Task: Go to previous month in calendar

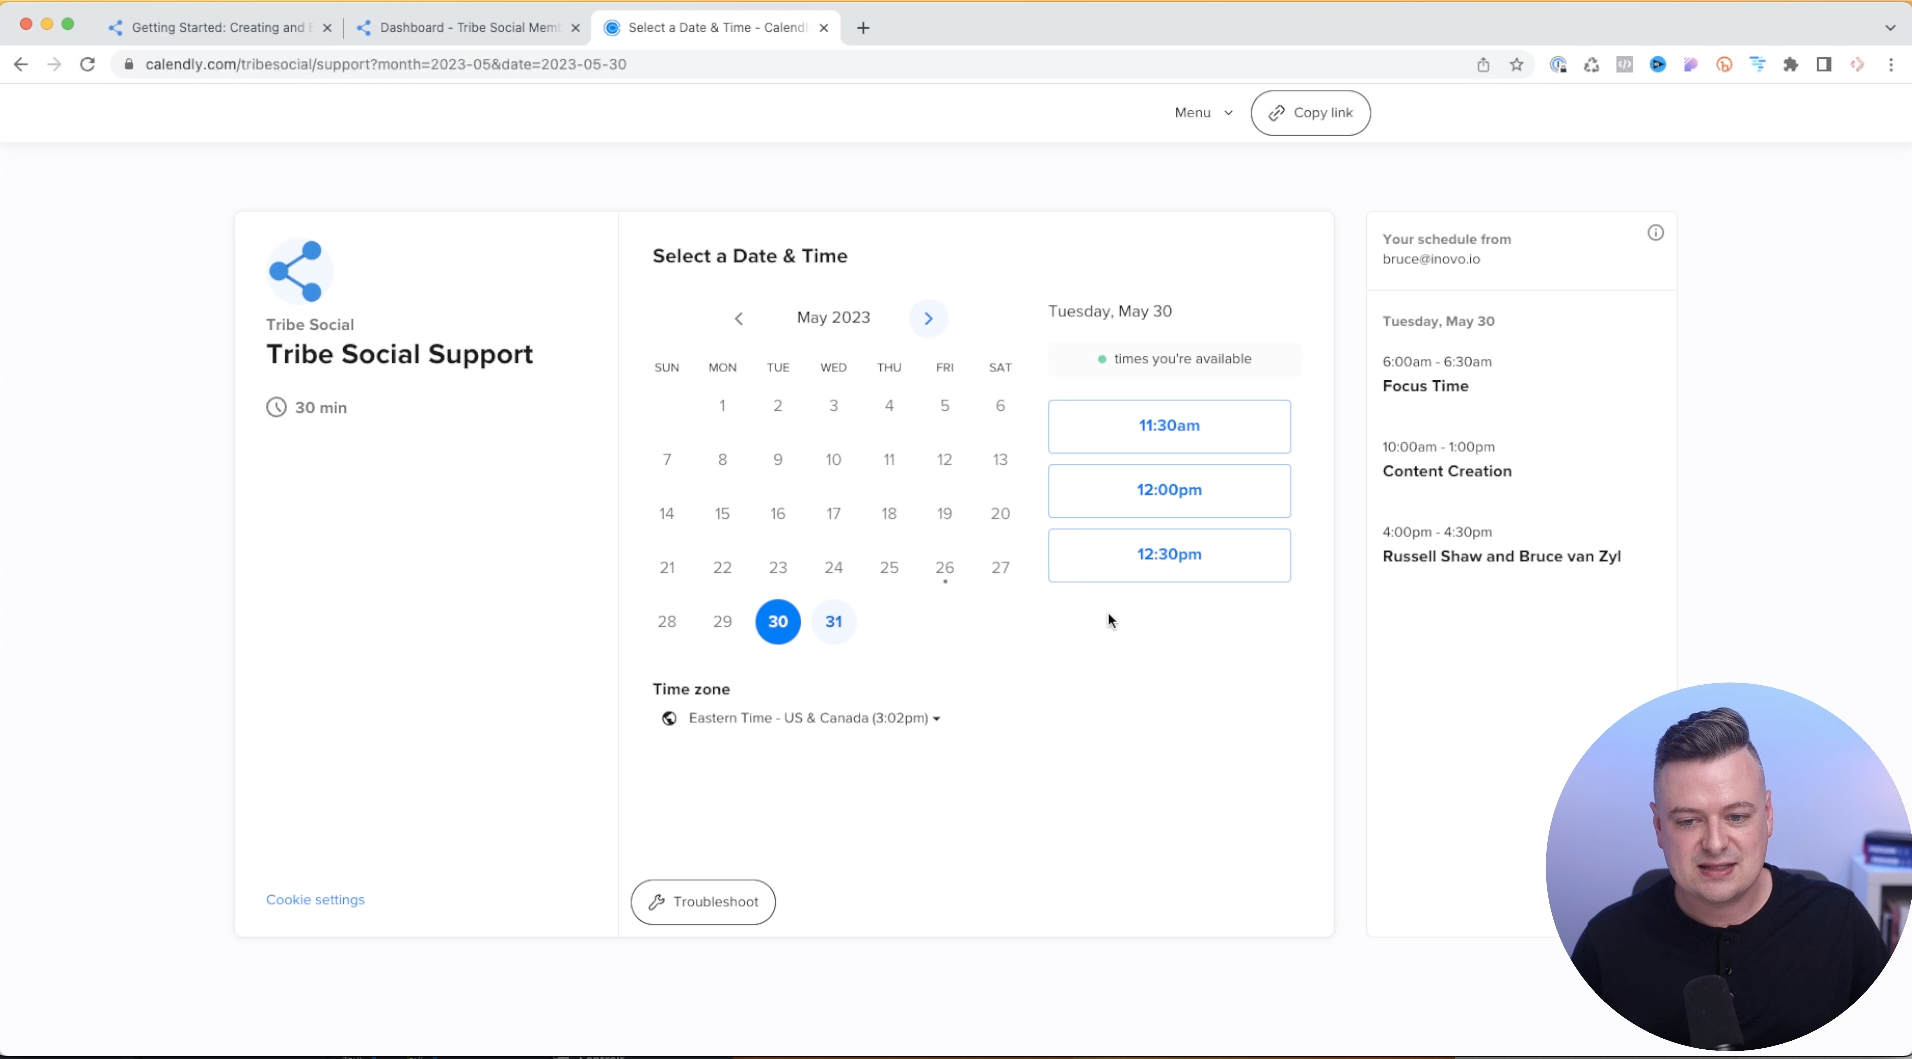Action: [x=738, y=318]
